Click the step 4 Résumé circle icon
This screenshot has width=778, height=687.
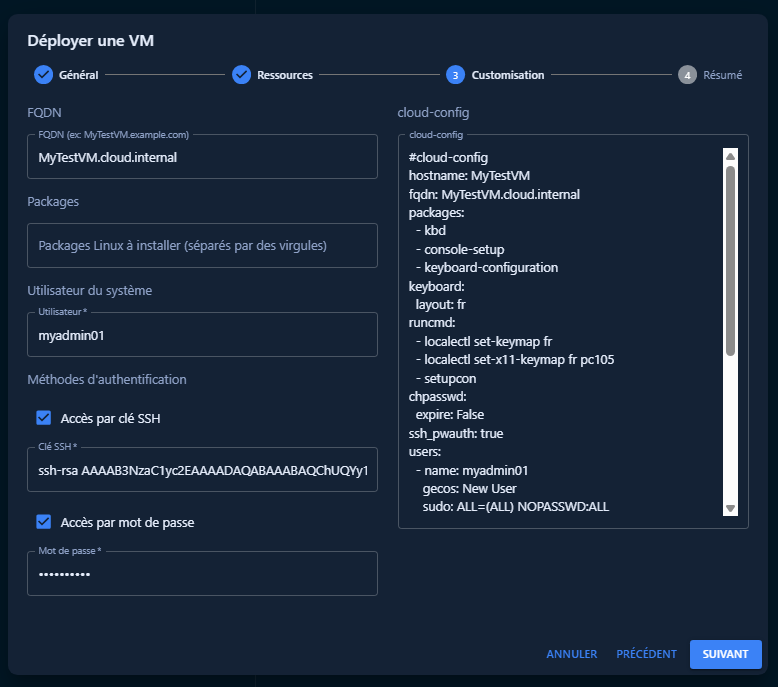pyautogui.click(x=687, y=75)
